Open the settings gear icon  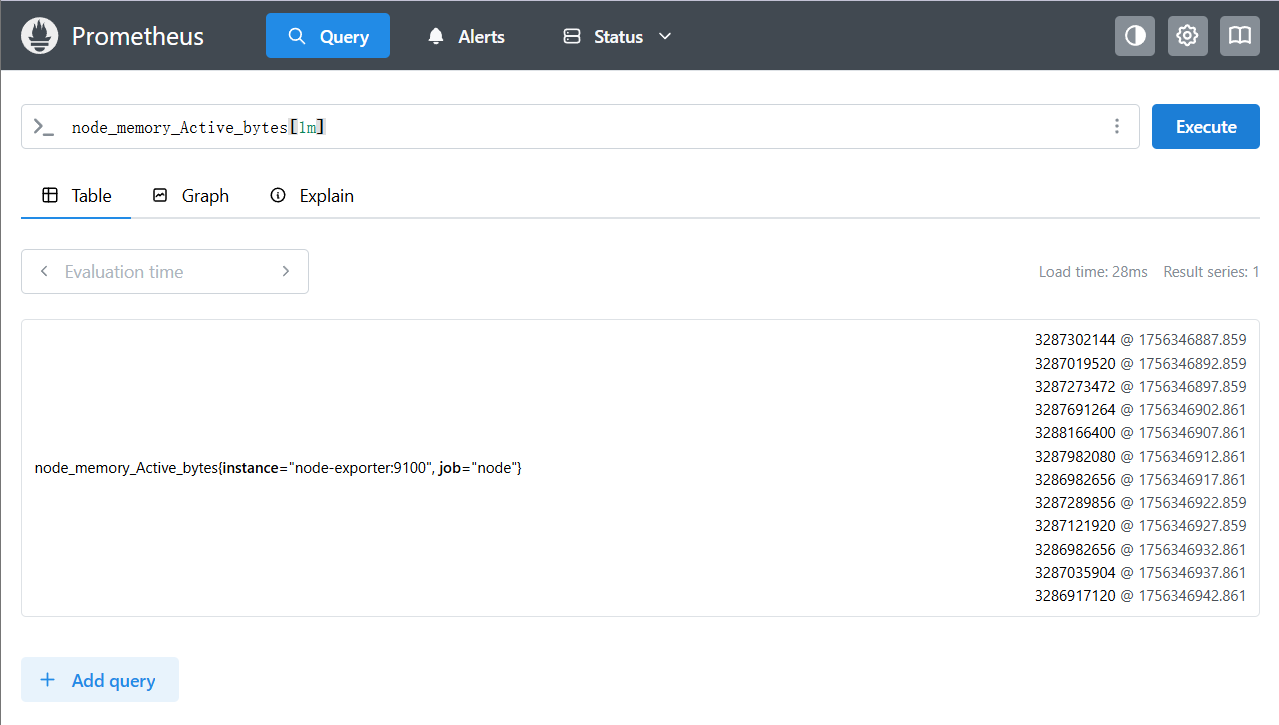pyautogui.click(x=1187, y=36)
